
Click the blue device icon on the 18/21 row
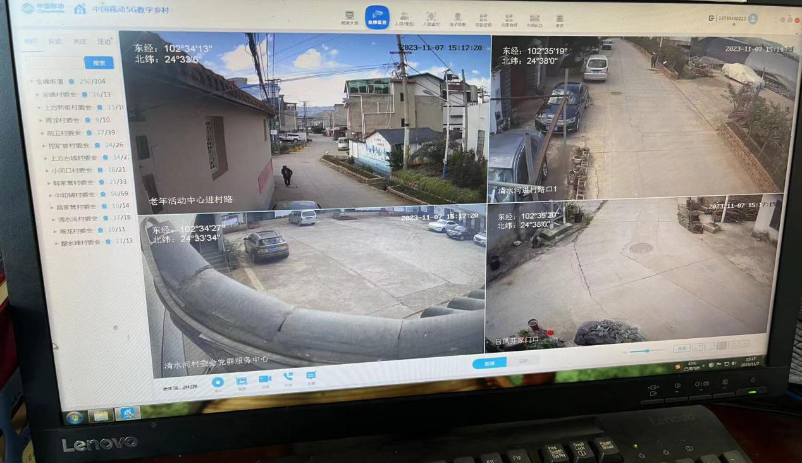[x=100, y=170]
